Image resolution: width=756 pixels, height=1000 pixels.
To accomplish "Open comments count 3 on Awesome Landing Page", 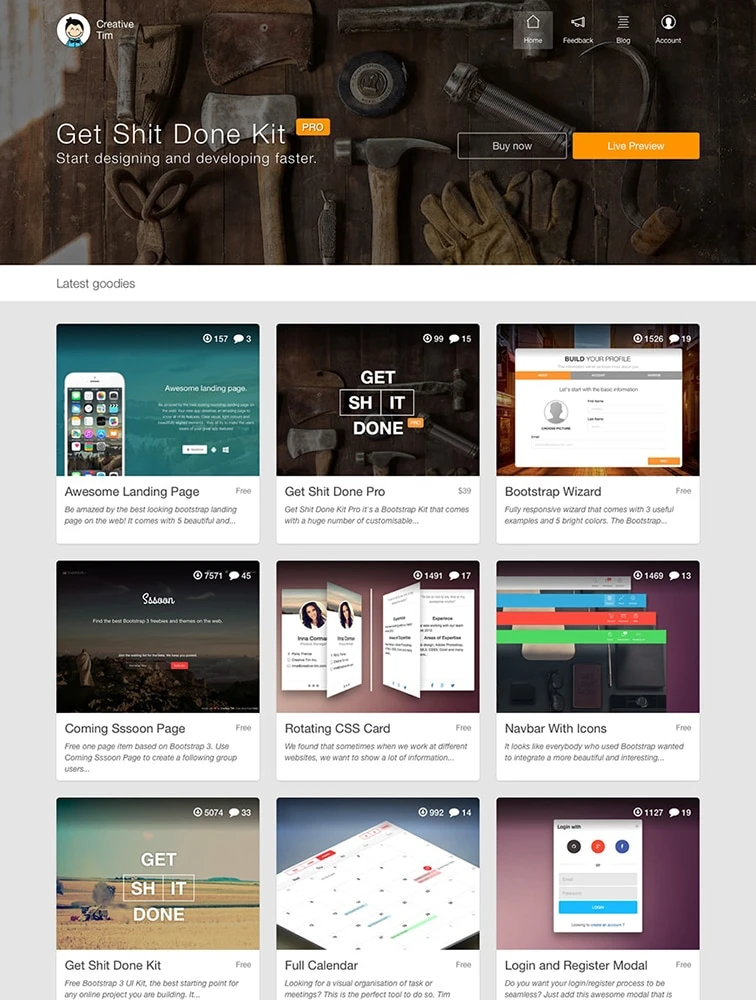I will point(242,339).
